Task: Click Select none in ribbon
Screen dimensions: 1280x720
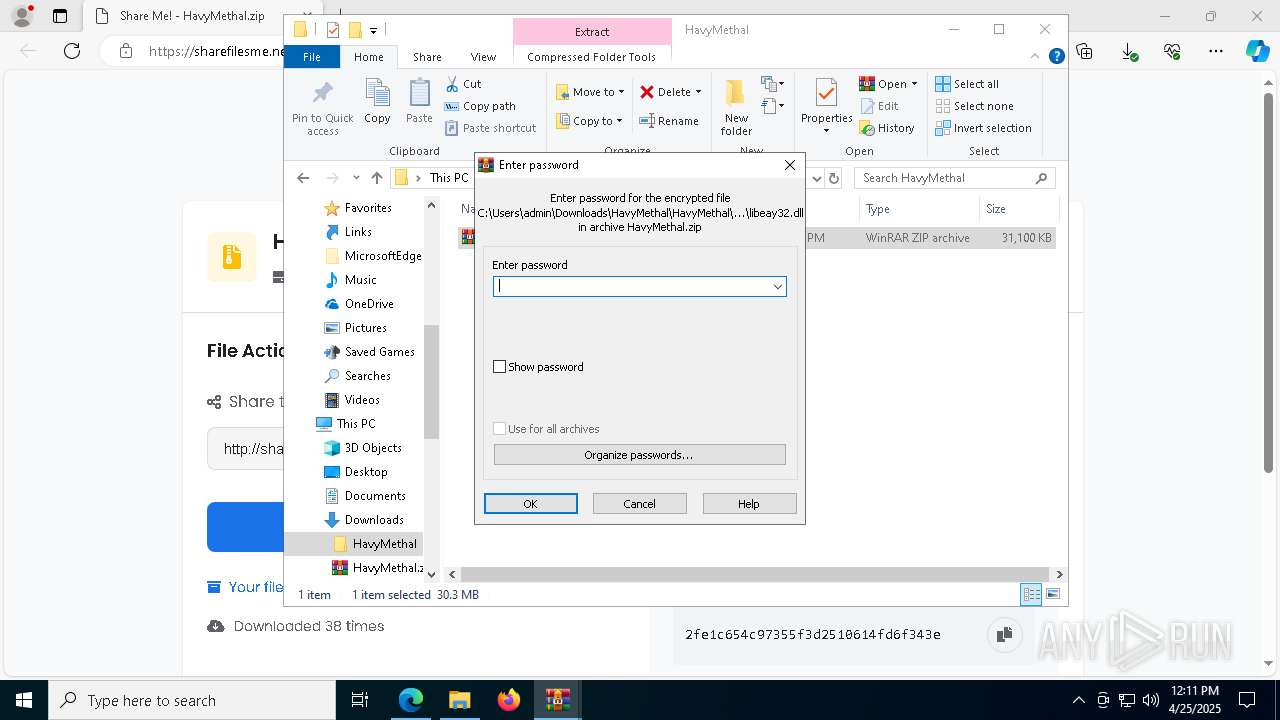Action: click(975, 106)
